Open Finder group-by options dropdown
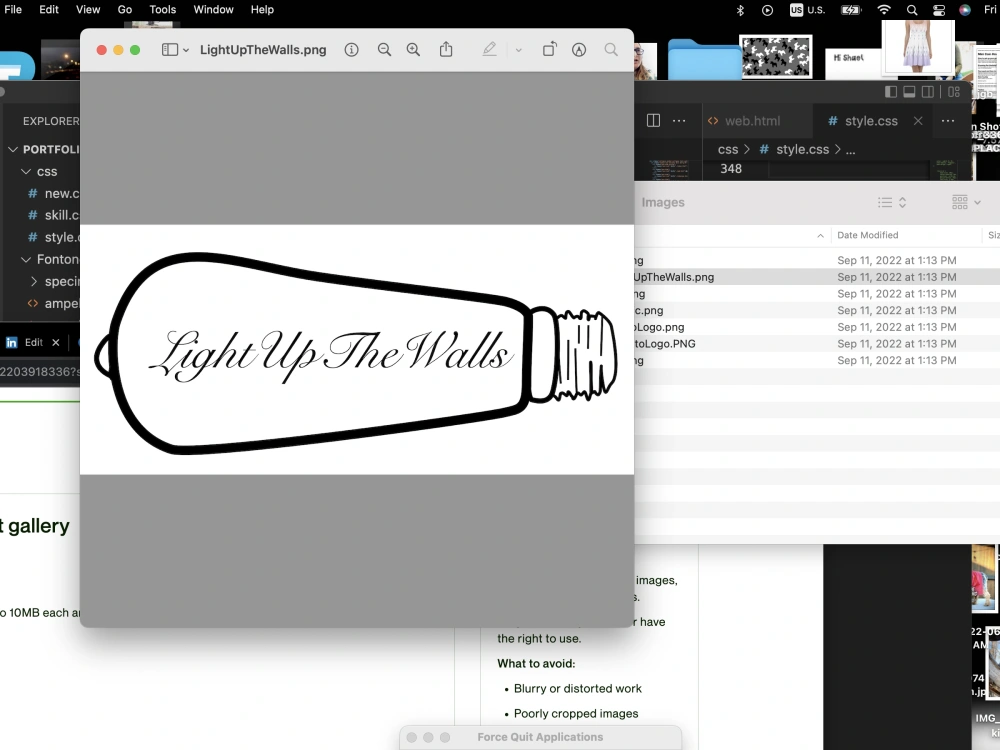This screenshot has width=1000, height=750. 966,202
